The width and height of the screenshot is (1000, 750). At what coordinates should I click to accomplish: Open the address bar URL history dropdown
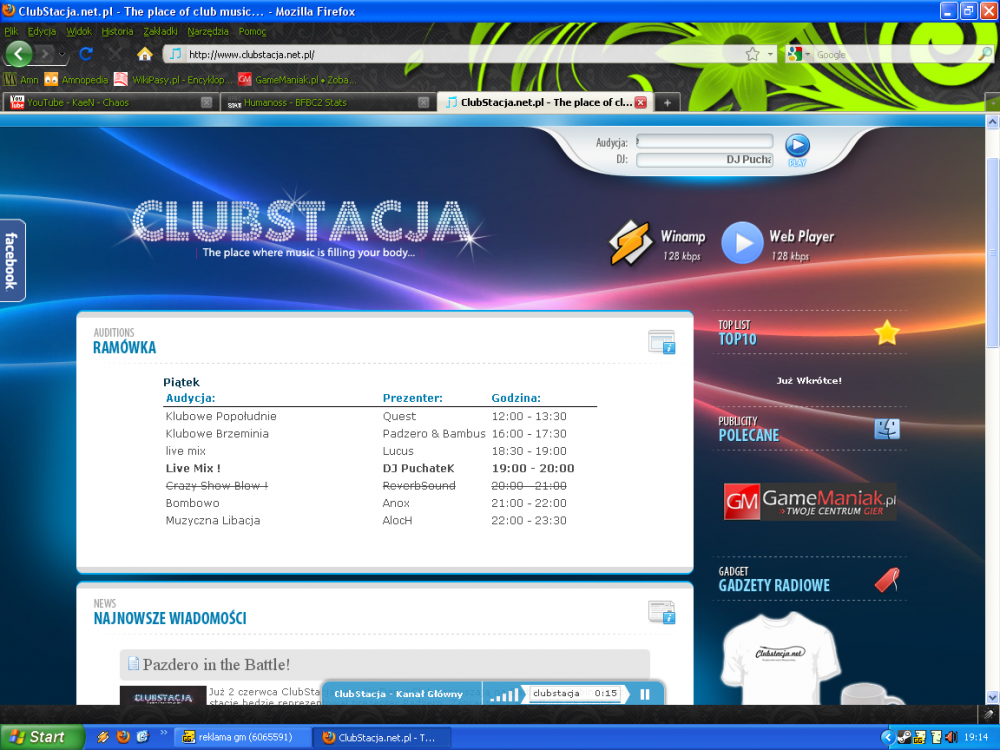(x=771, y=54)
